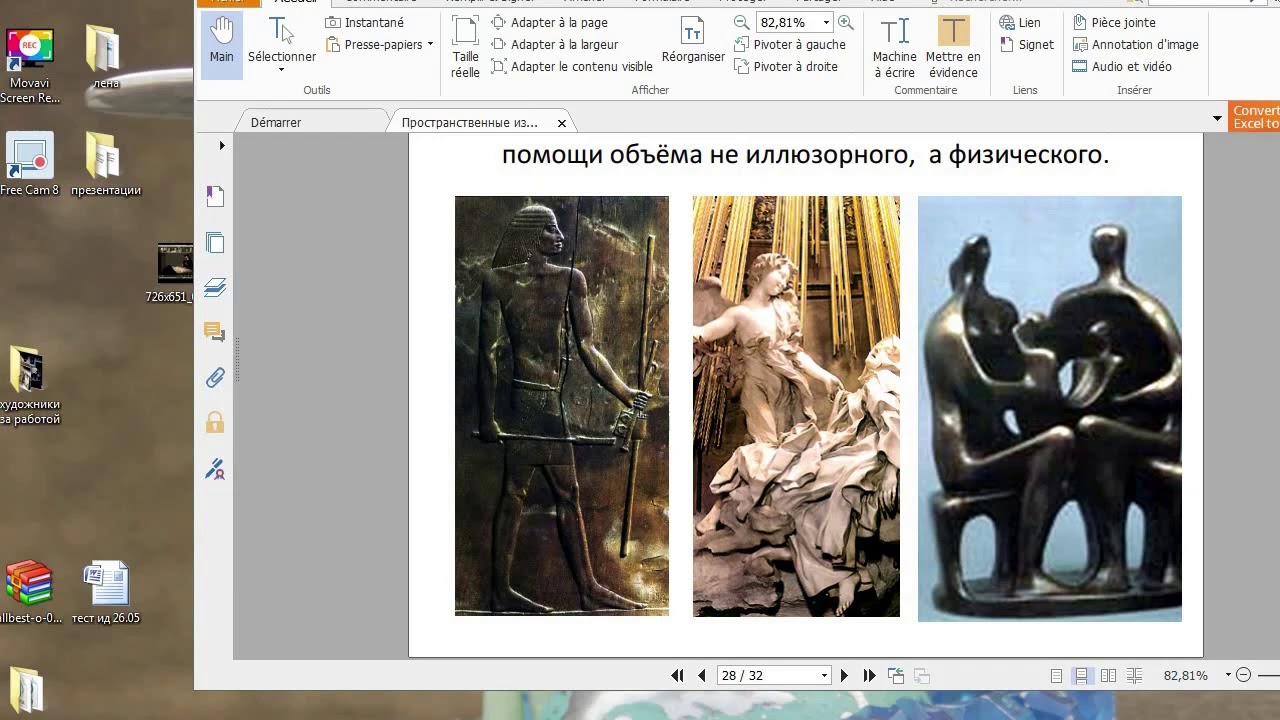The height and width of the screenshot is (720, 1280).
Task: Click the Convert Excel banner button
Action: [1254, 117]
